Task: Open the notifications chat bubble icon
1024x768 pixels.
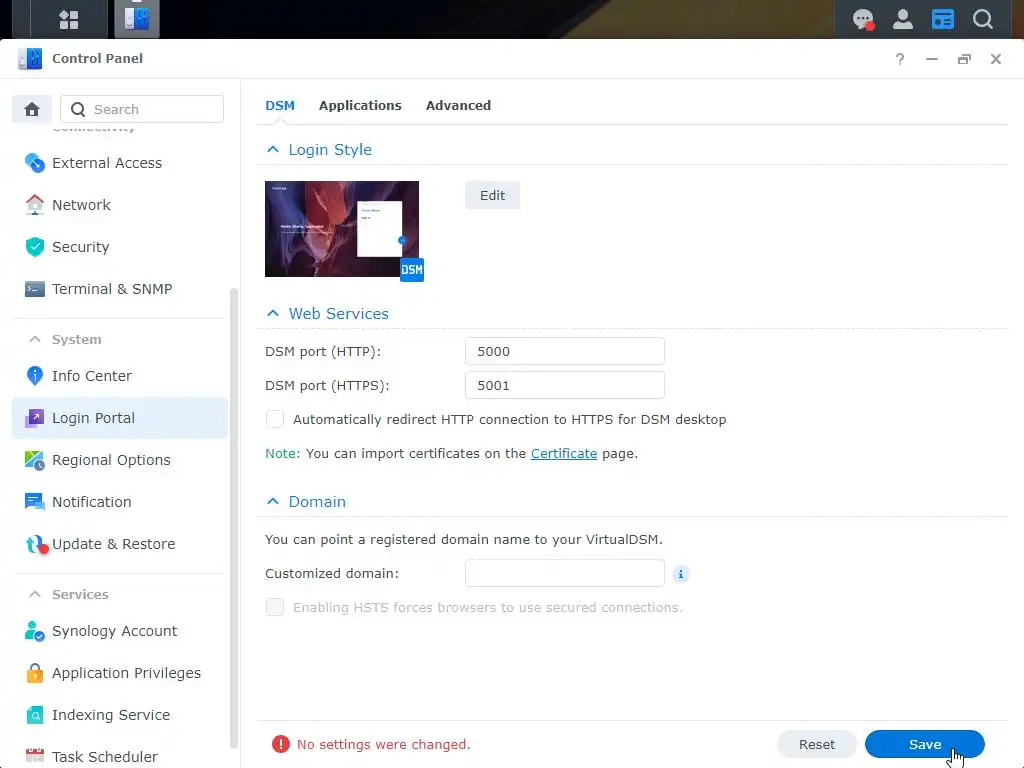Action: pos(863,20)
